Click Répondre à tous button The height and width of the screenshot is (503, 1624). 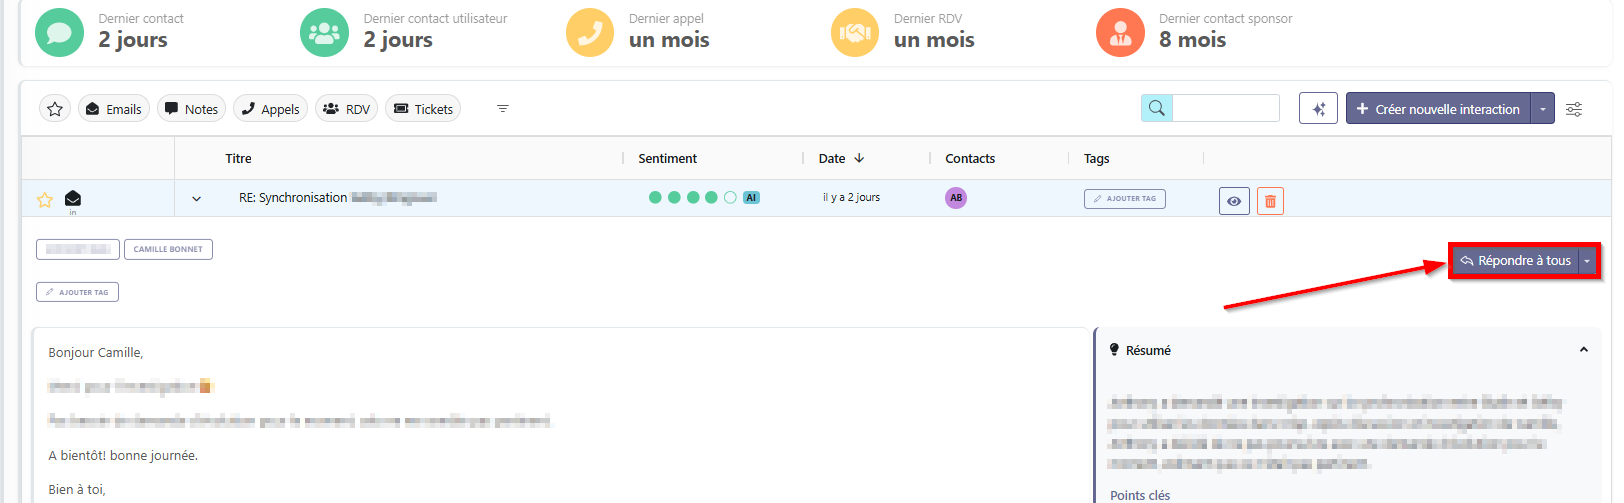[x=1514, y=261]
